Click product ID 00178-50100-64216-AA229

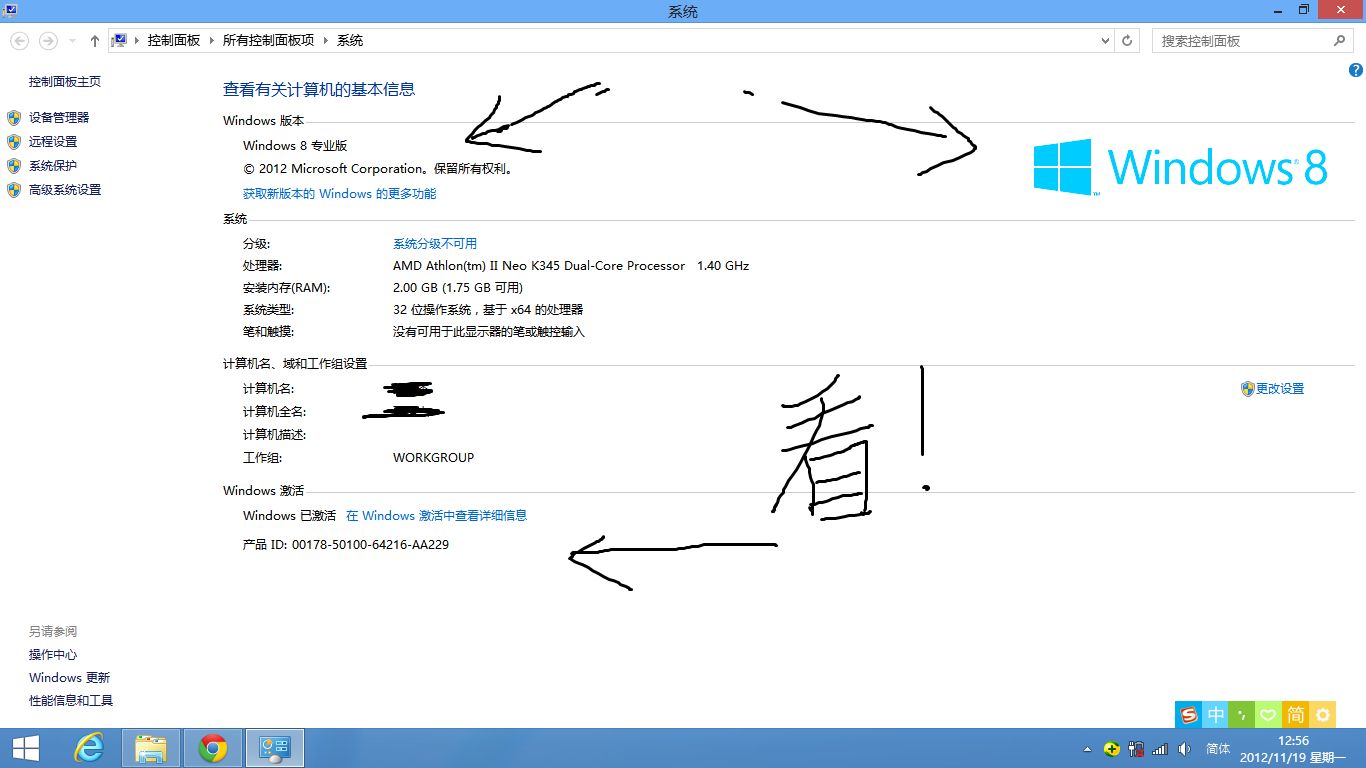point(370,545)
